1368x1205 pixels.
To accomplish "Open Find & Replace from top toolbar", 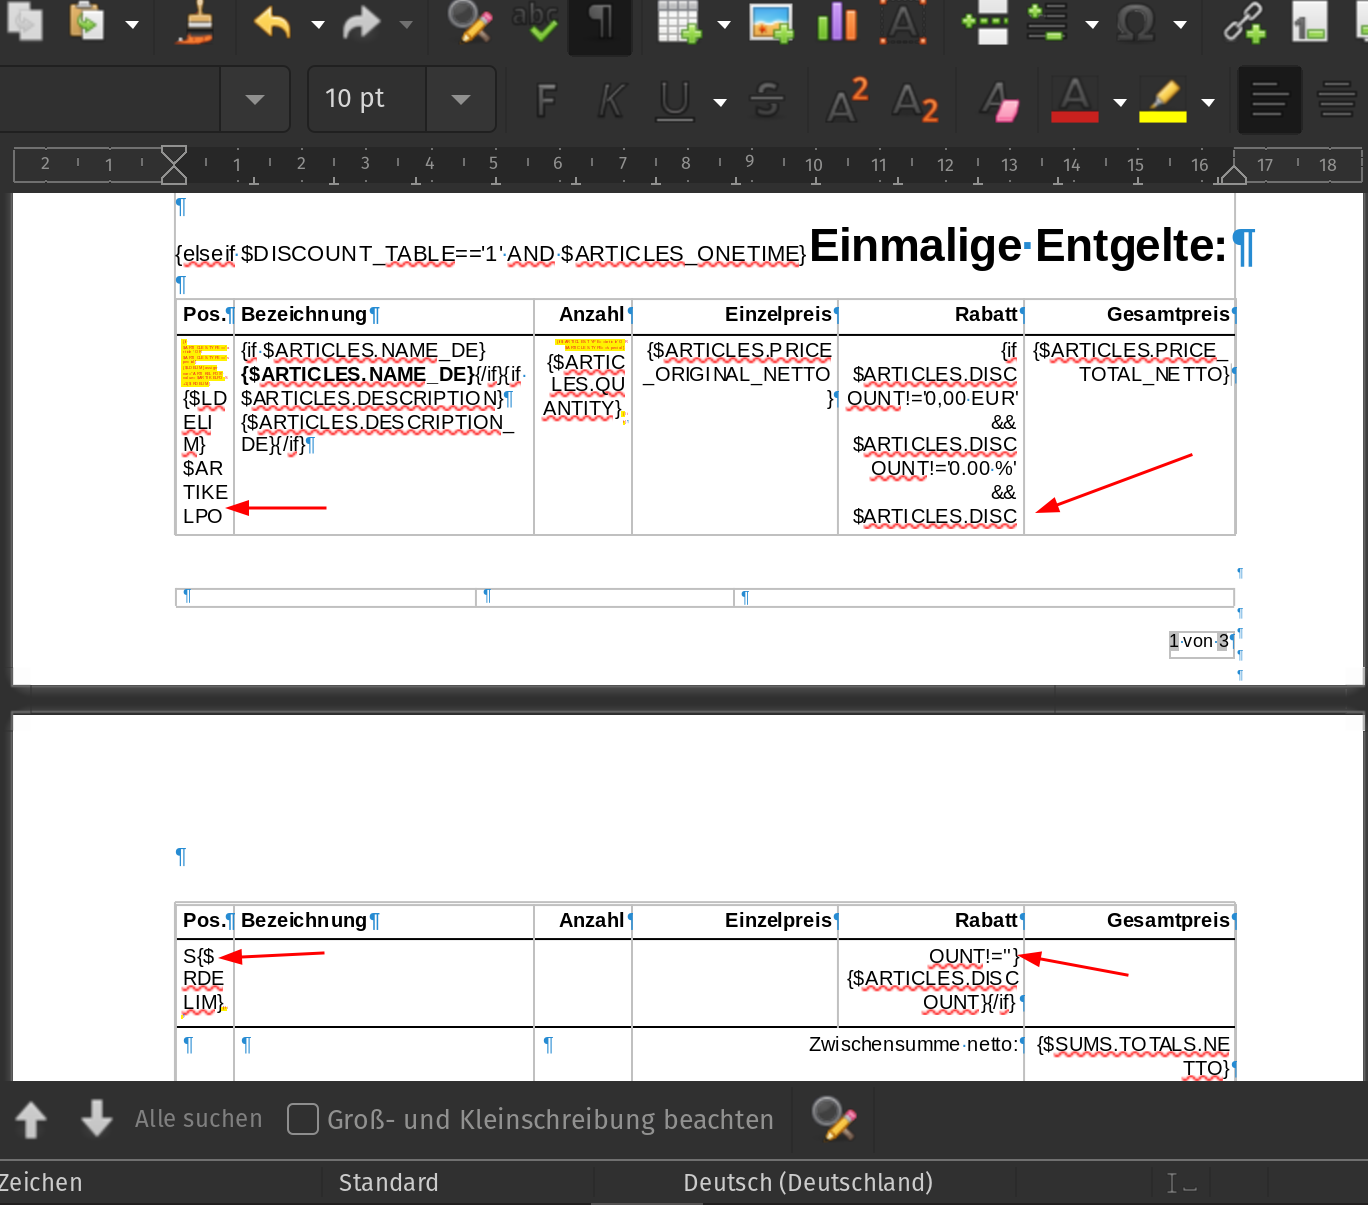I will tap(469, 23).
